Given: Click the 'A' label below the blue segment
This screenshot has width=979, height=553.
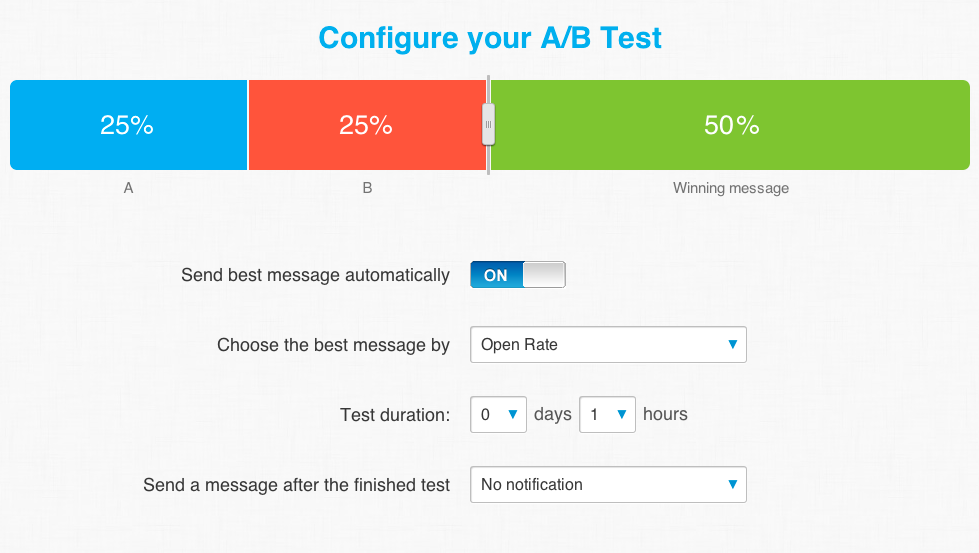Looking at the screenshot, I should (x=128, y=188).
